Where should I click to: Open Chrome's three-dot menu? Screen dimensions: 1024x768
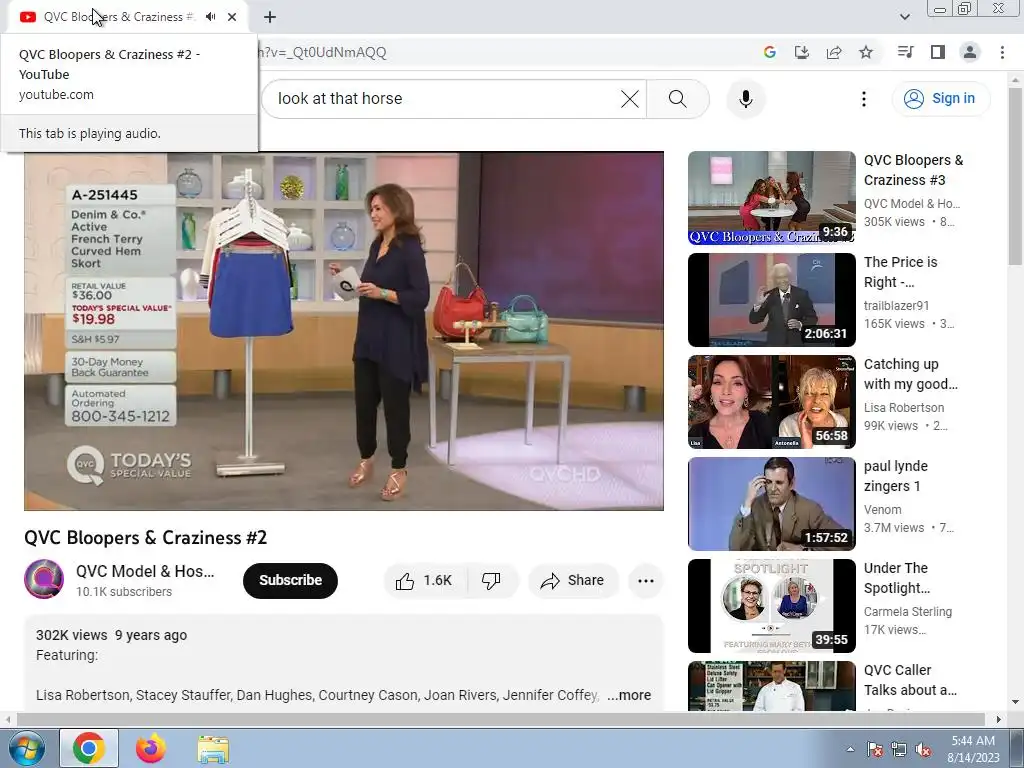point(1002,52)
